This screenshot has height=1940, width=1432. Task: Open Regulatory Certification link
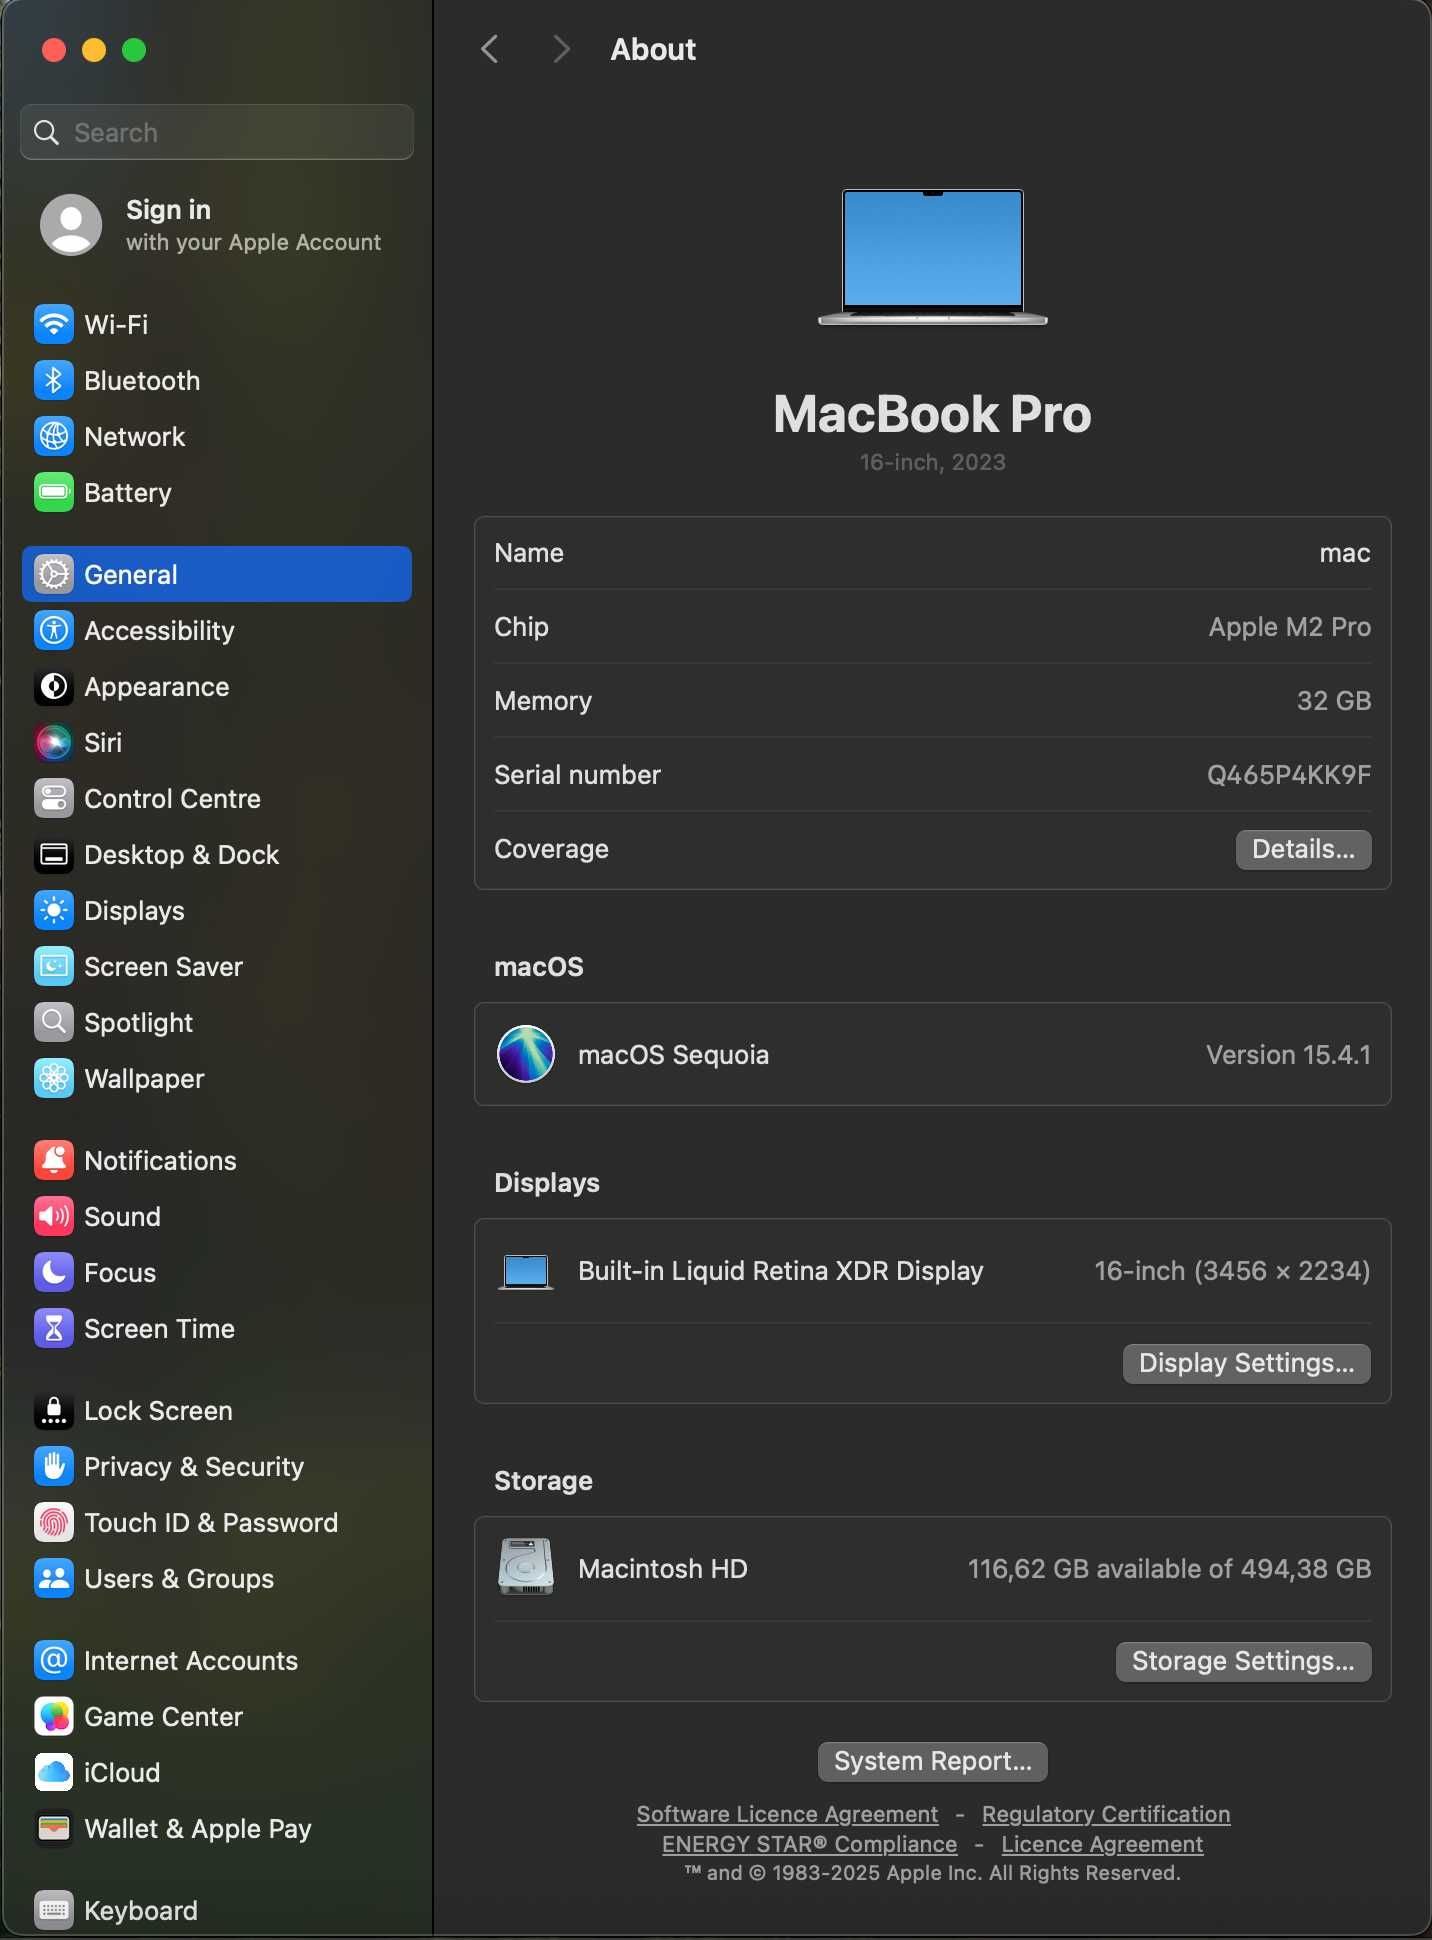pos(1106,1814)
